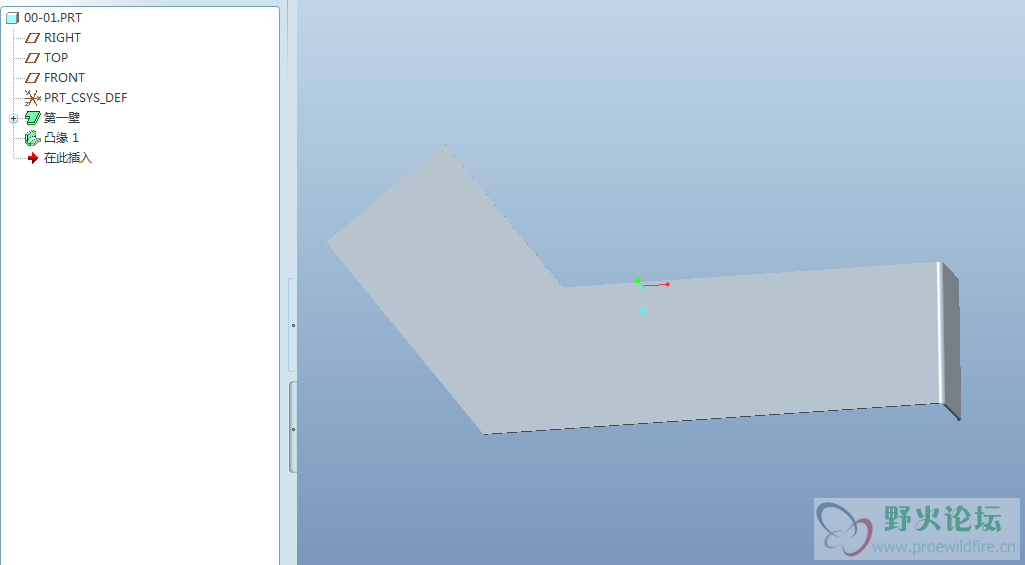The width and height of the screenshot is (1025, 565).
Task: Click the part icon beside 00-01.PRT
Action: pyautogui.click(x=12, y=18)
